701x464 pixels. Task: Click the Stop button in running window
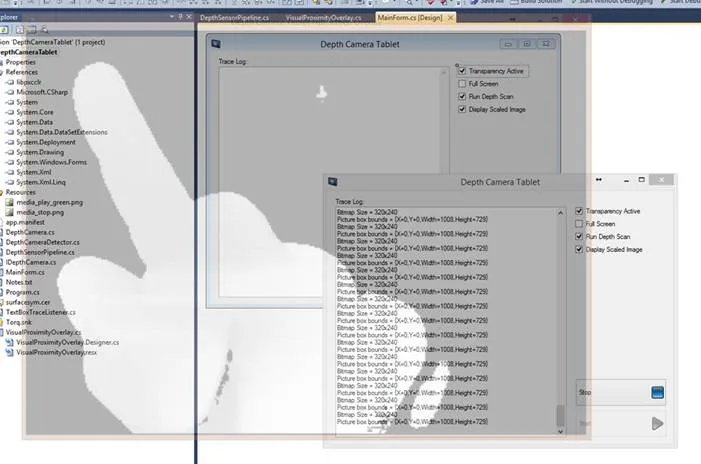point(621,392)
